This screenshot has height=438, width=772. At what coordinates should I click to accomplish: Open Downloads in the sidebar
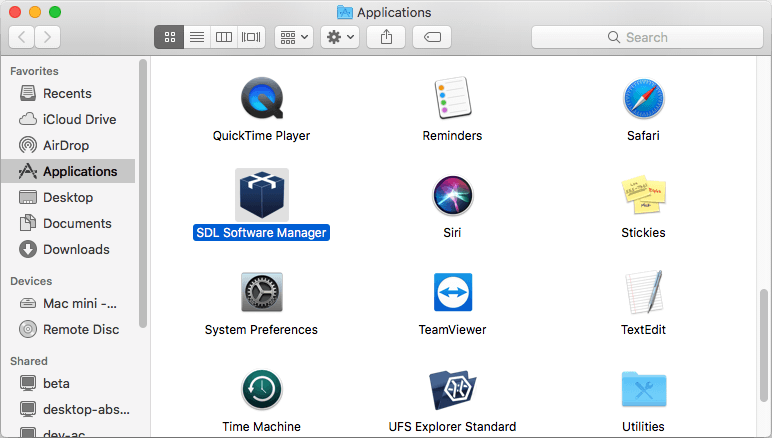[x=68, y=250]
